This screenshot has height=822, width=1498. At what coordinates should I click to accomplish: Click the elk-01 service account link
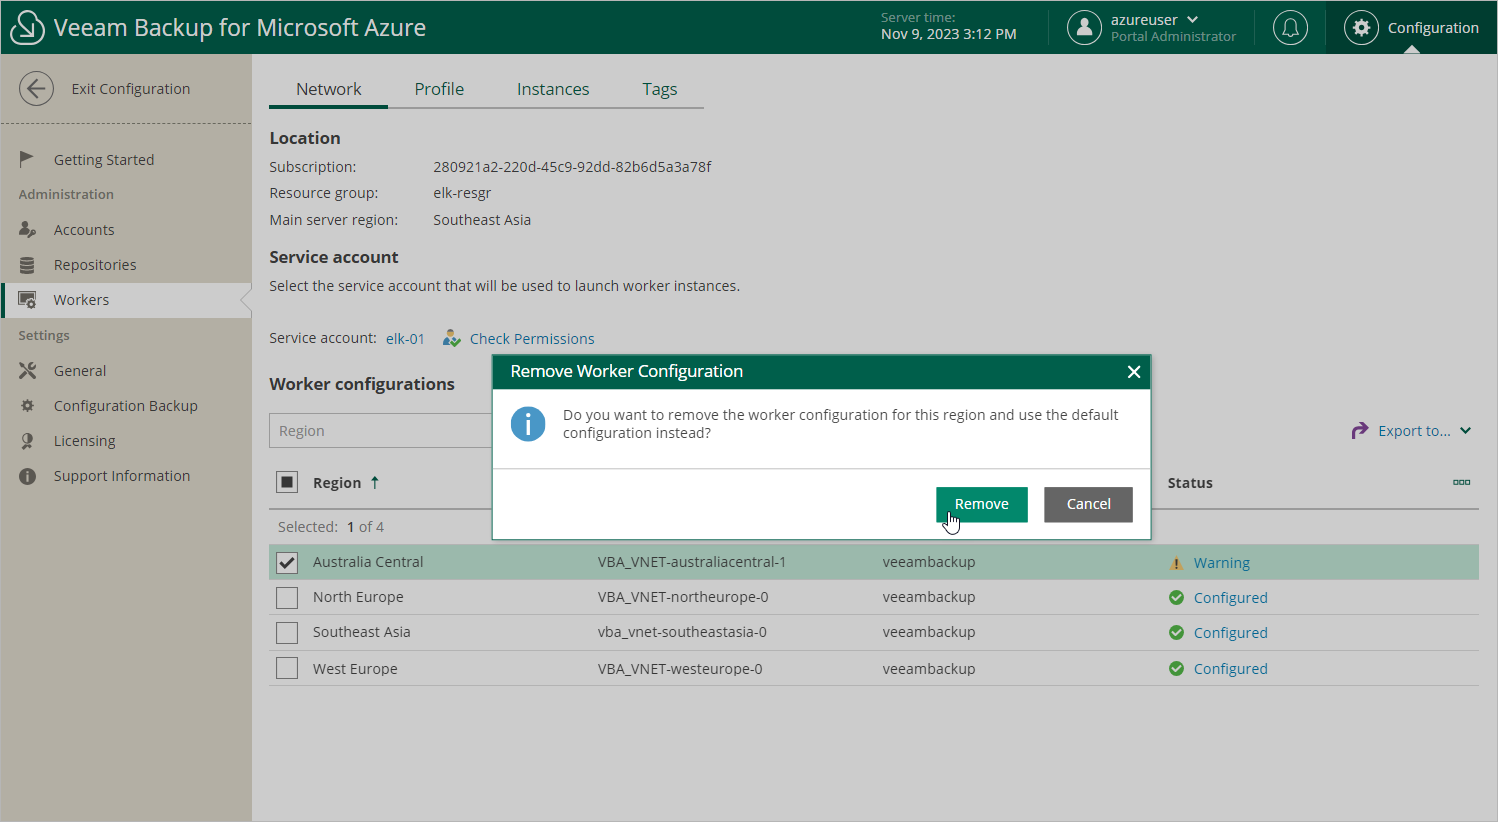[x=405, y=339]
